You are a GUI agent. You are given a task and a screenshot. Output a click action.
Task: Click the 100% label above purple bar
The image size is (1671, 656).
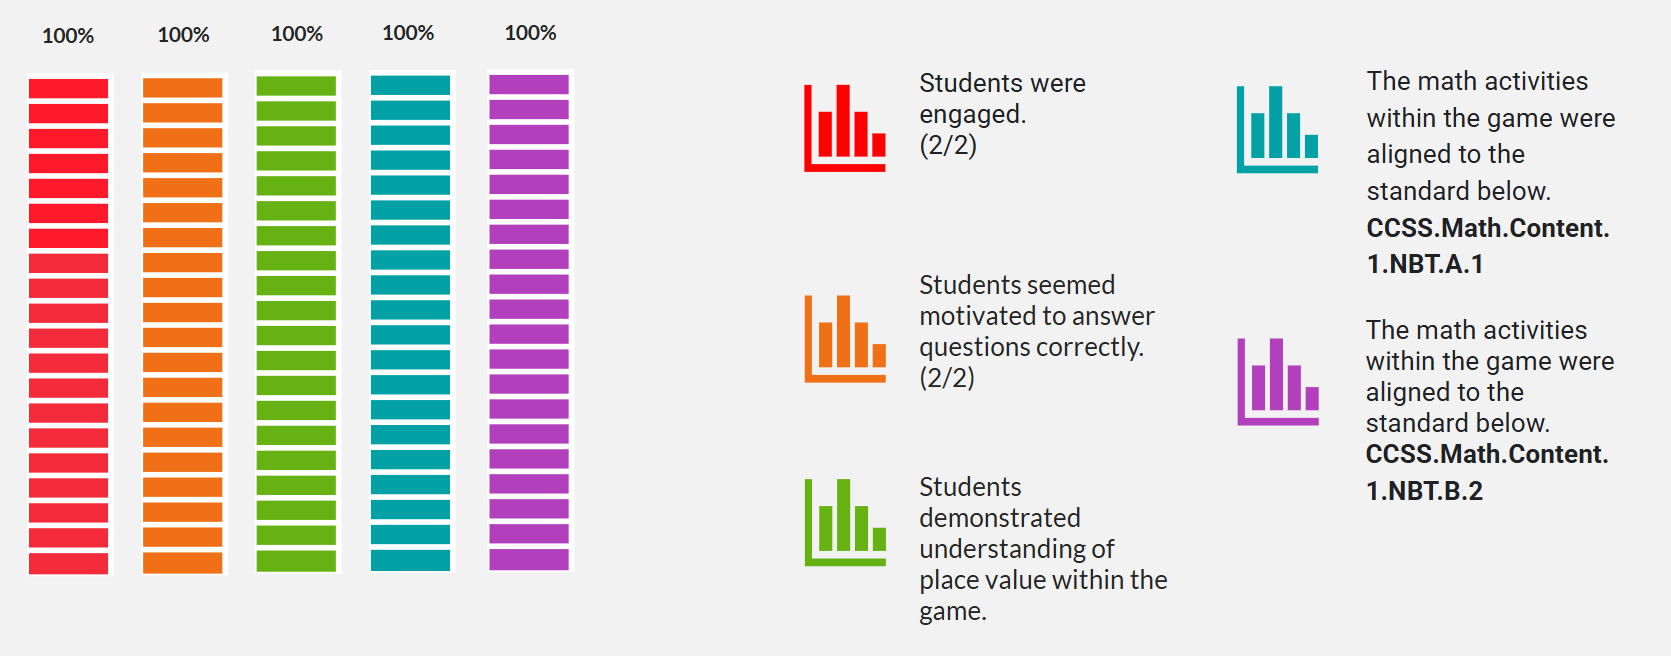530,33
